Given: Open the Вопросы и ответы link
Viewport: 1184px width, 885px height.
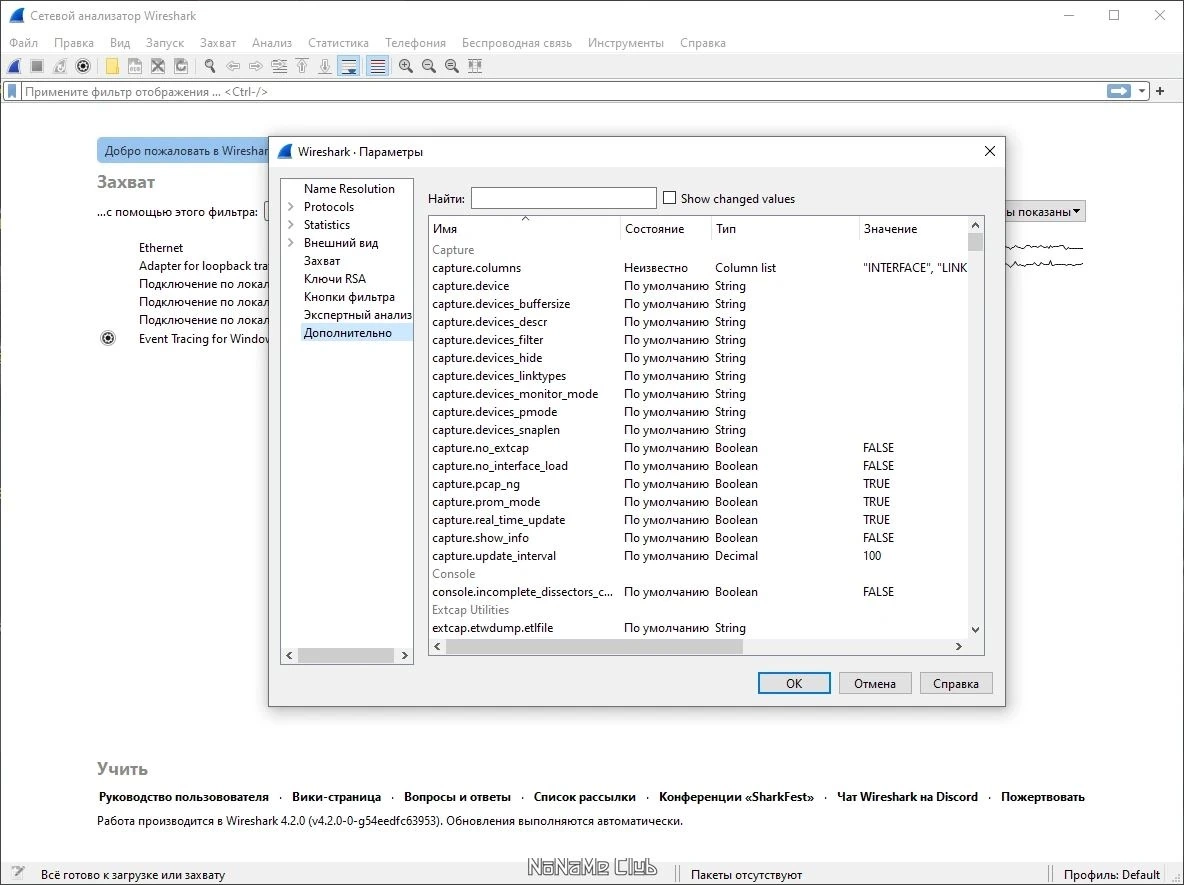Looking at the screenshot, I should pos(458,797).
